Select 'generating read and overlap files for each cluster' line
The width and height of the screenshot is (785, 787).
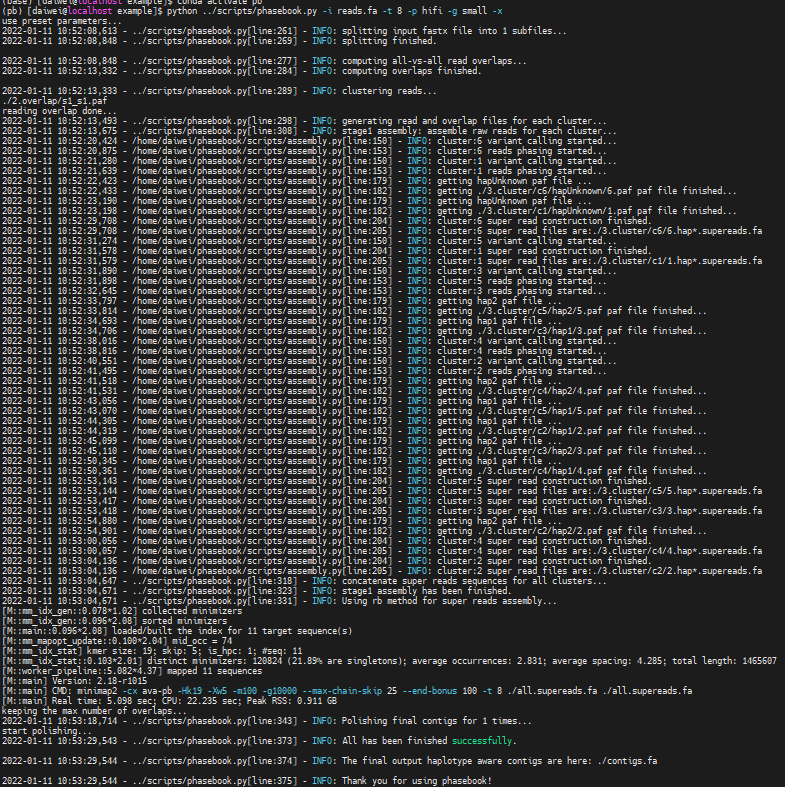pos(304,121)
